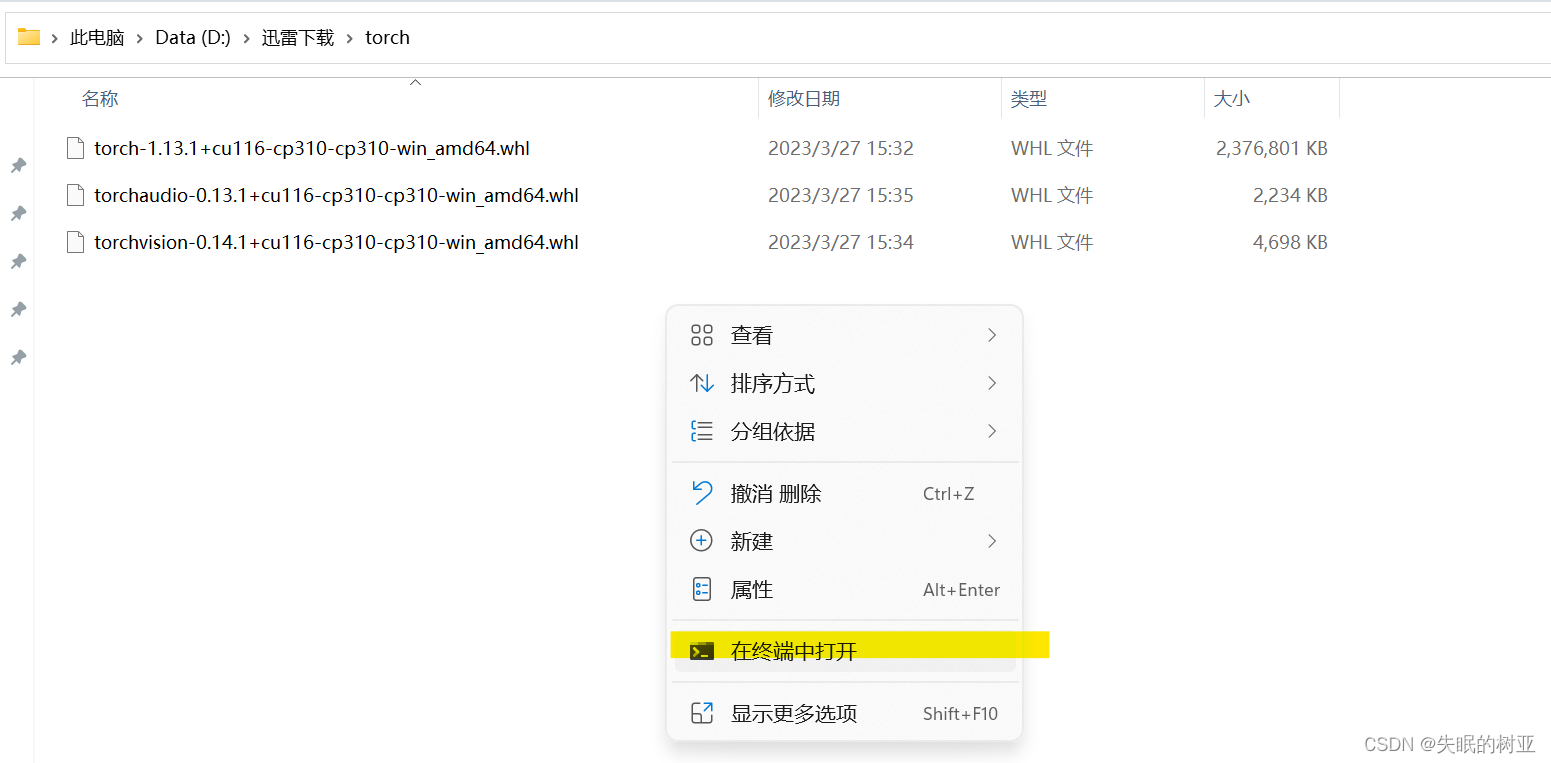The height and width of the screenshot is (763, 1551).
Task: Click WHL 文件 type in the torchaudio row
Action: (1052, 195)
